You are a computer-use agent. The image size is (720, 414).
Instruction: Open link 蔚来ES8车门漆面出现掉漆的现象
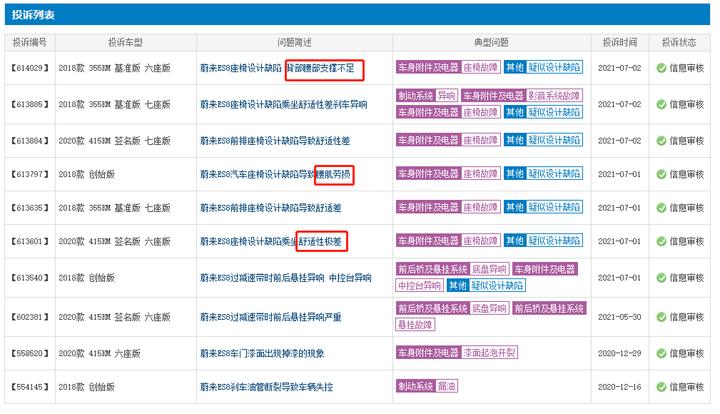tap(262, 353)
